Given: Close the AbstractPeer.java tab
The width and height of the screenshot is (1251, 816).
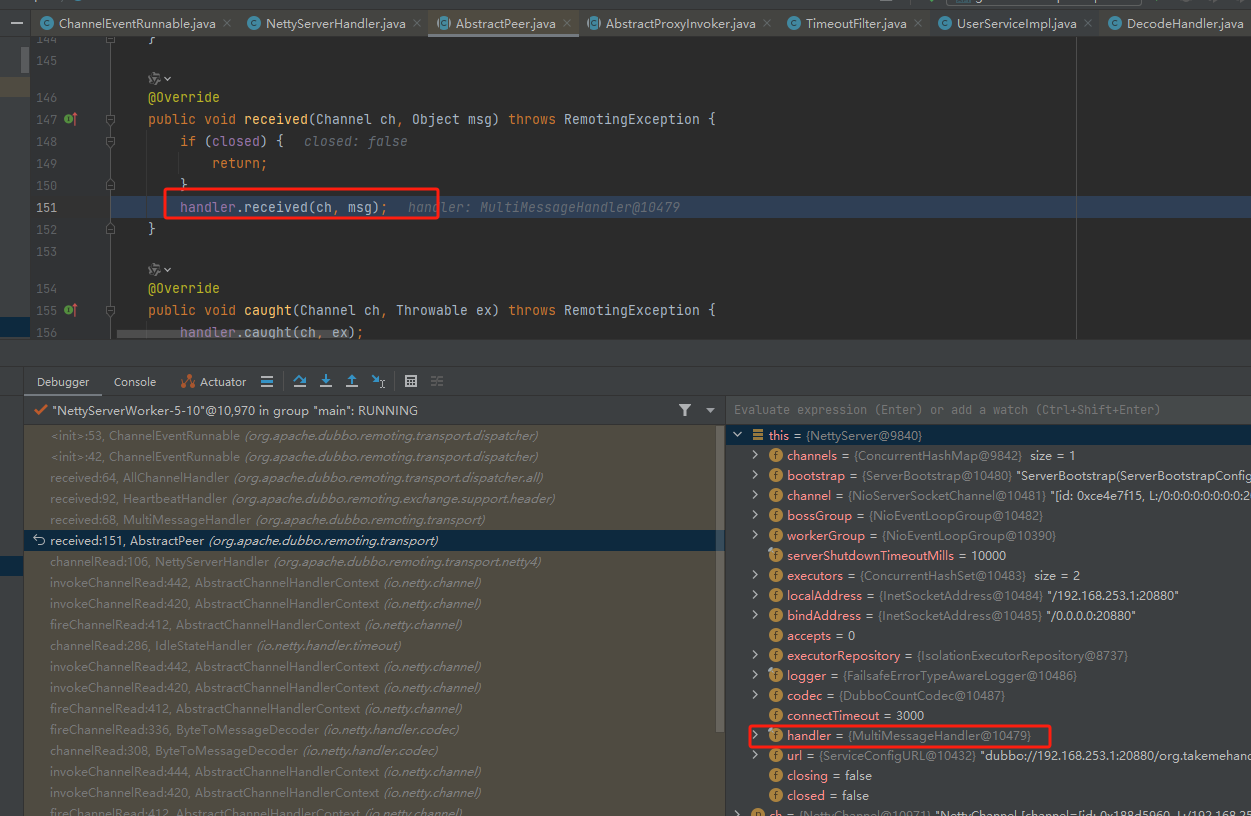Looking at the screenshot, I should [567, 23].
